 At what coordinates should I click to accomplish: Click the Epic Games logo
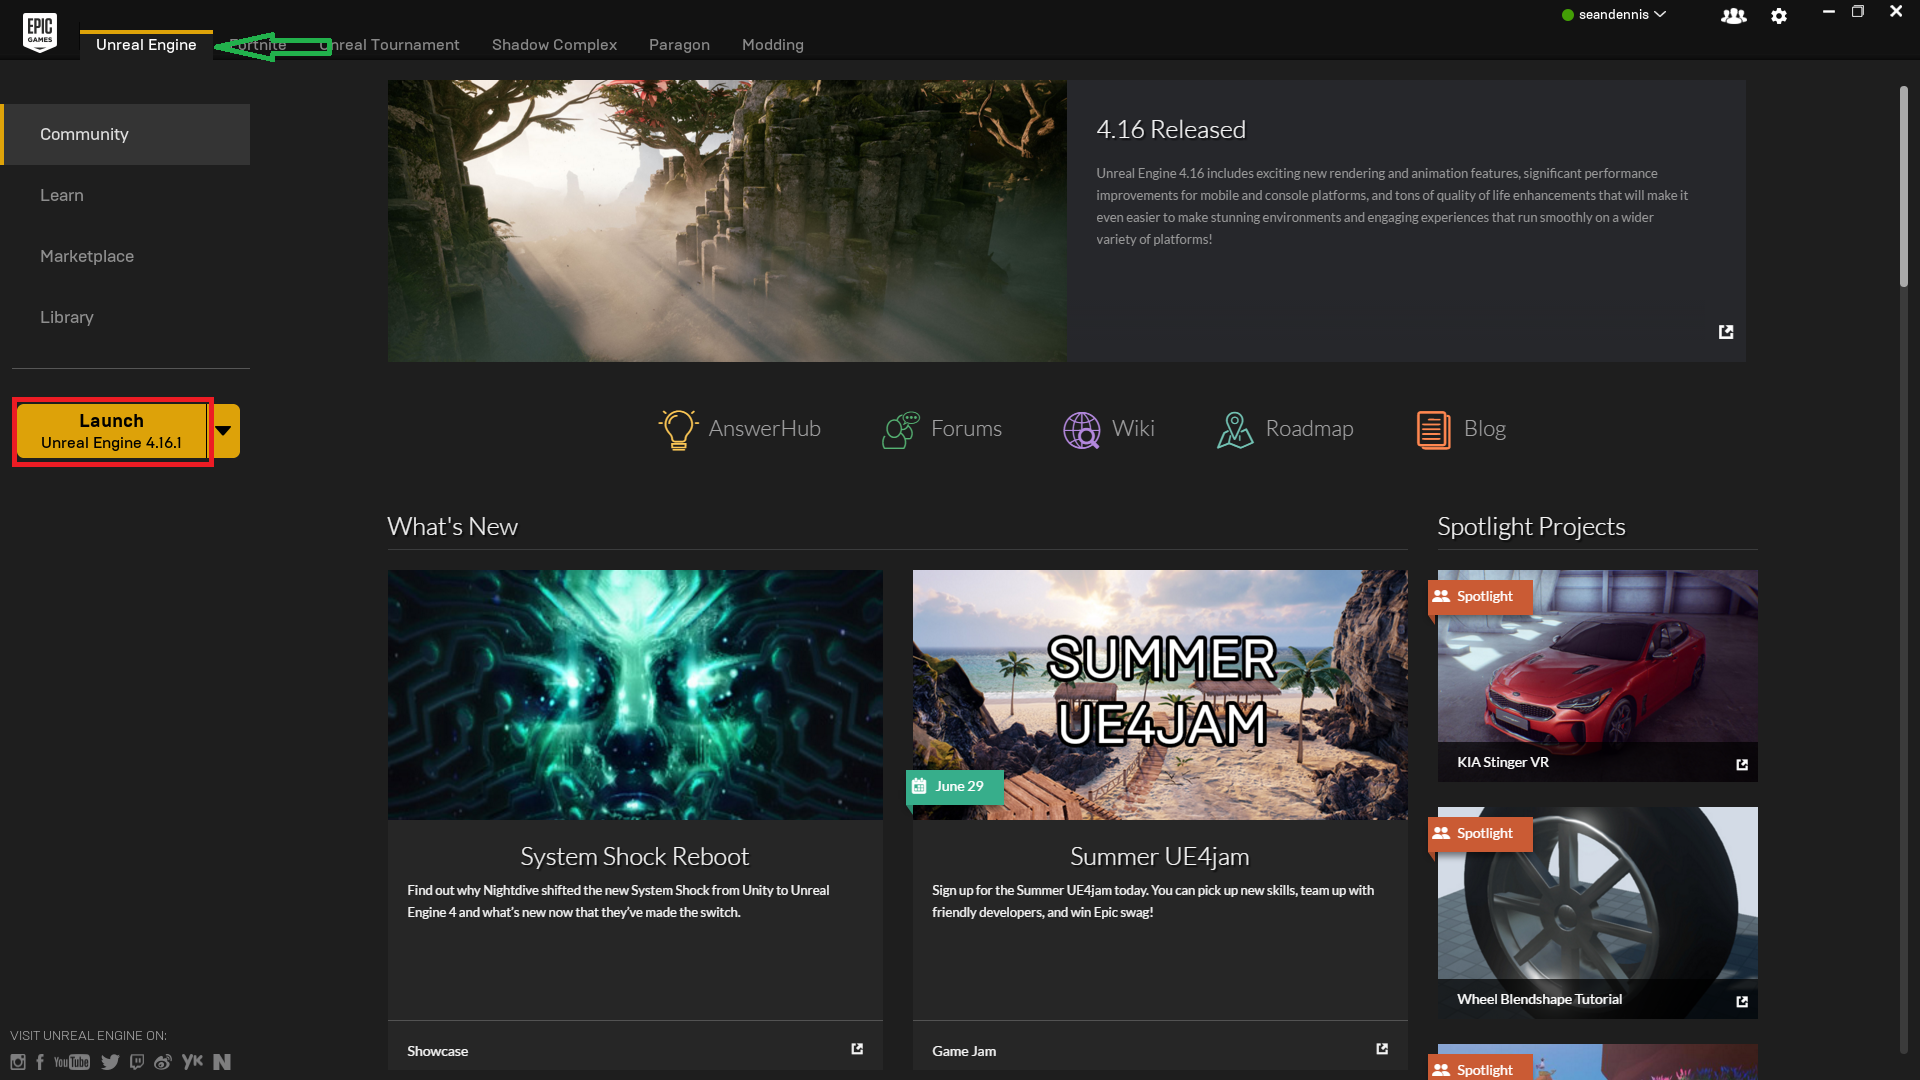pyautogui.click(x=40, y=31)
